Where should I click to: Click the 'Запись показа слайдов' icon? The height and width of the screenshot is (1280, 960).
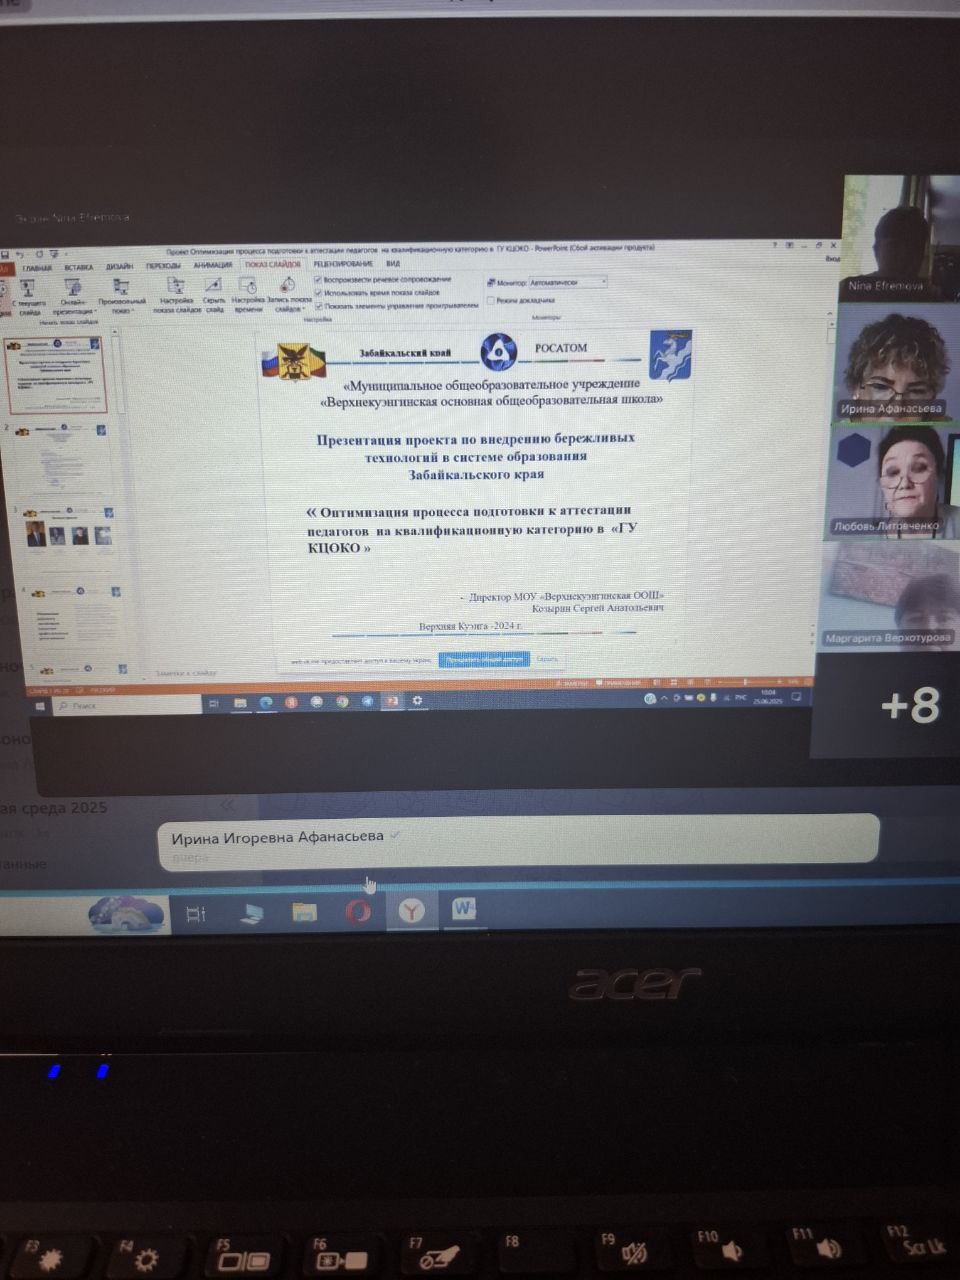coord(287,295)
